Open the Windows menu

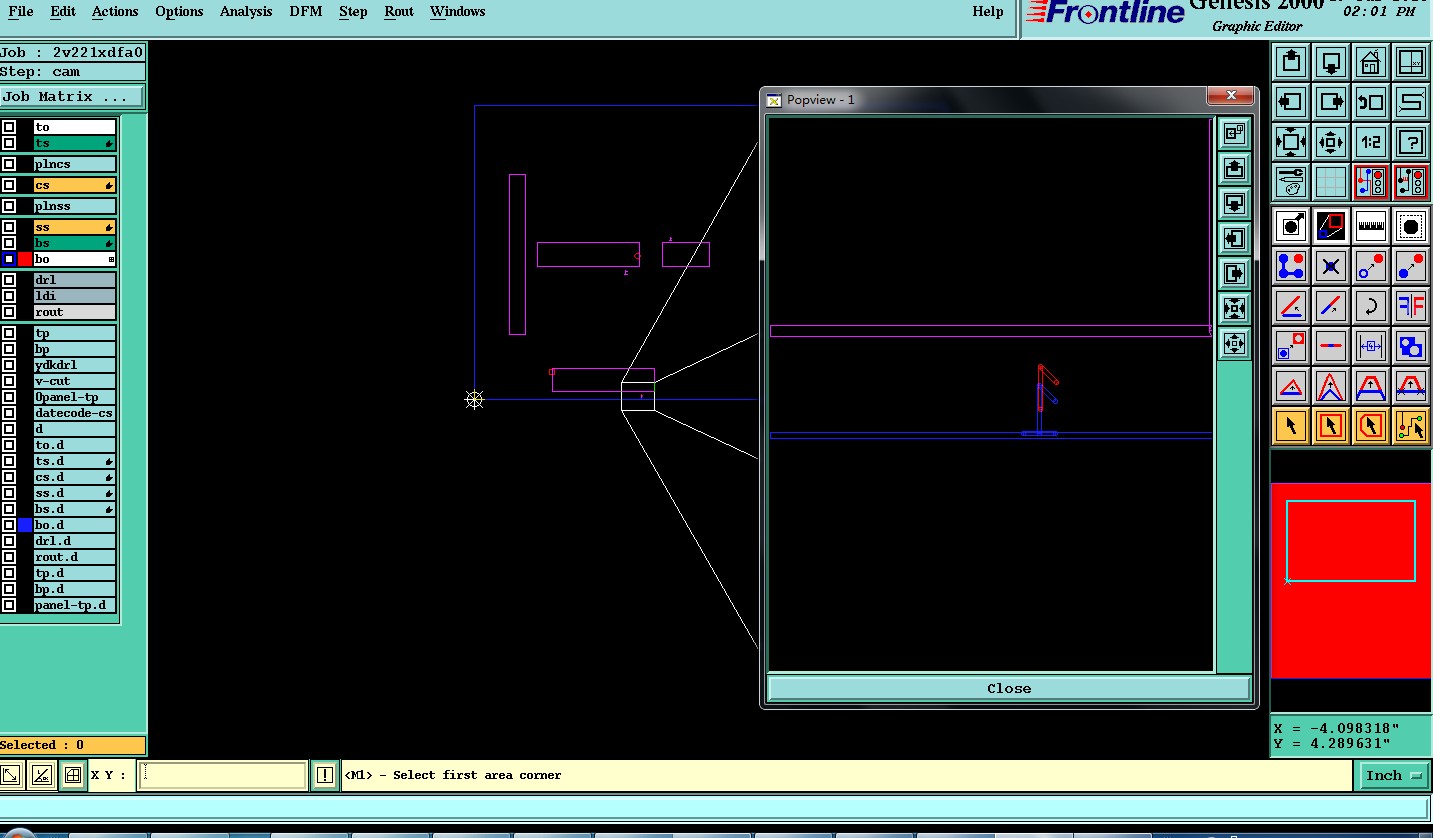[458, 12]
